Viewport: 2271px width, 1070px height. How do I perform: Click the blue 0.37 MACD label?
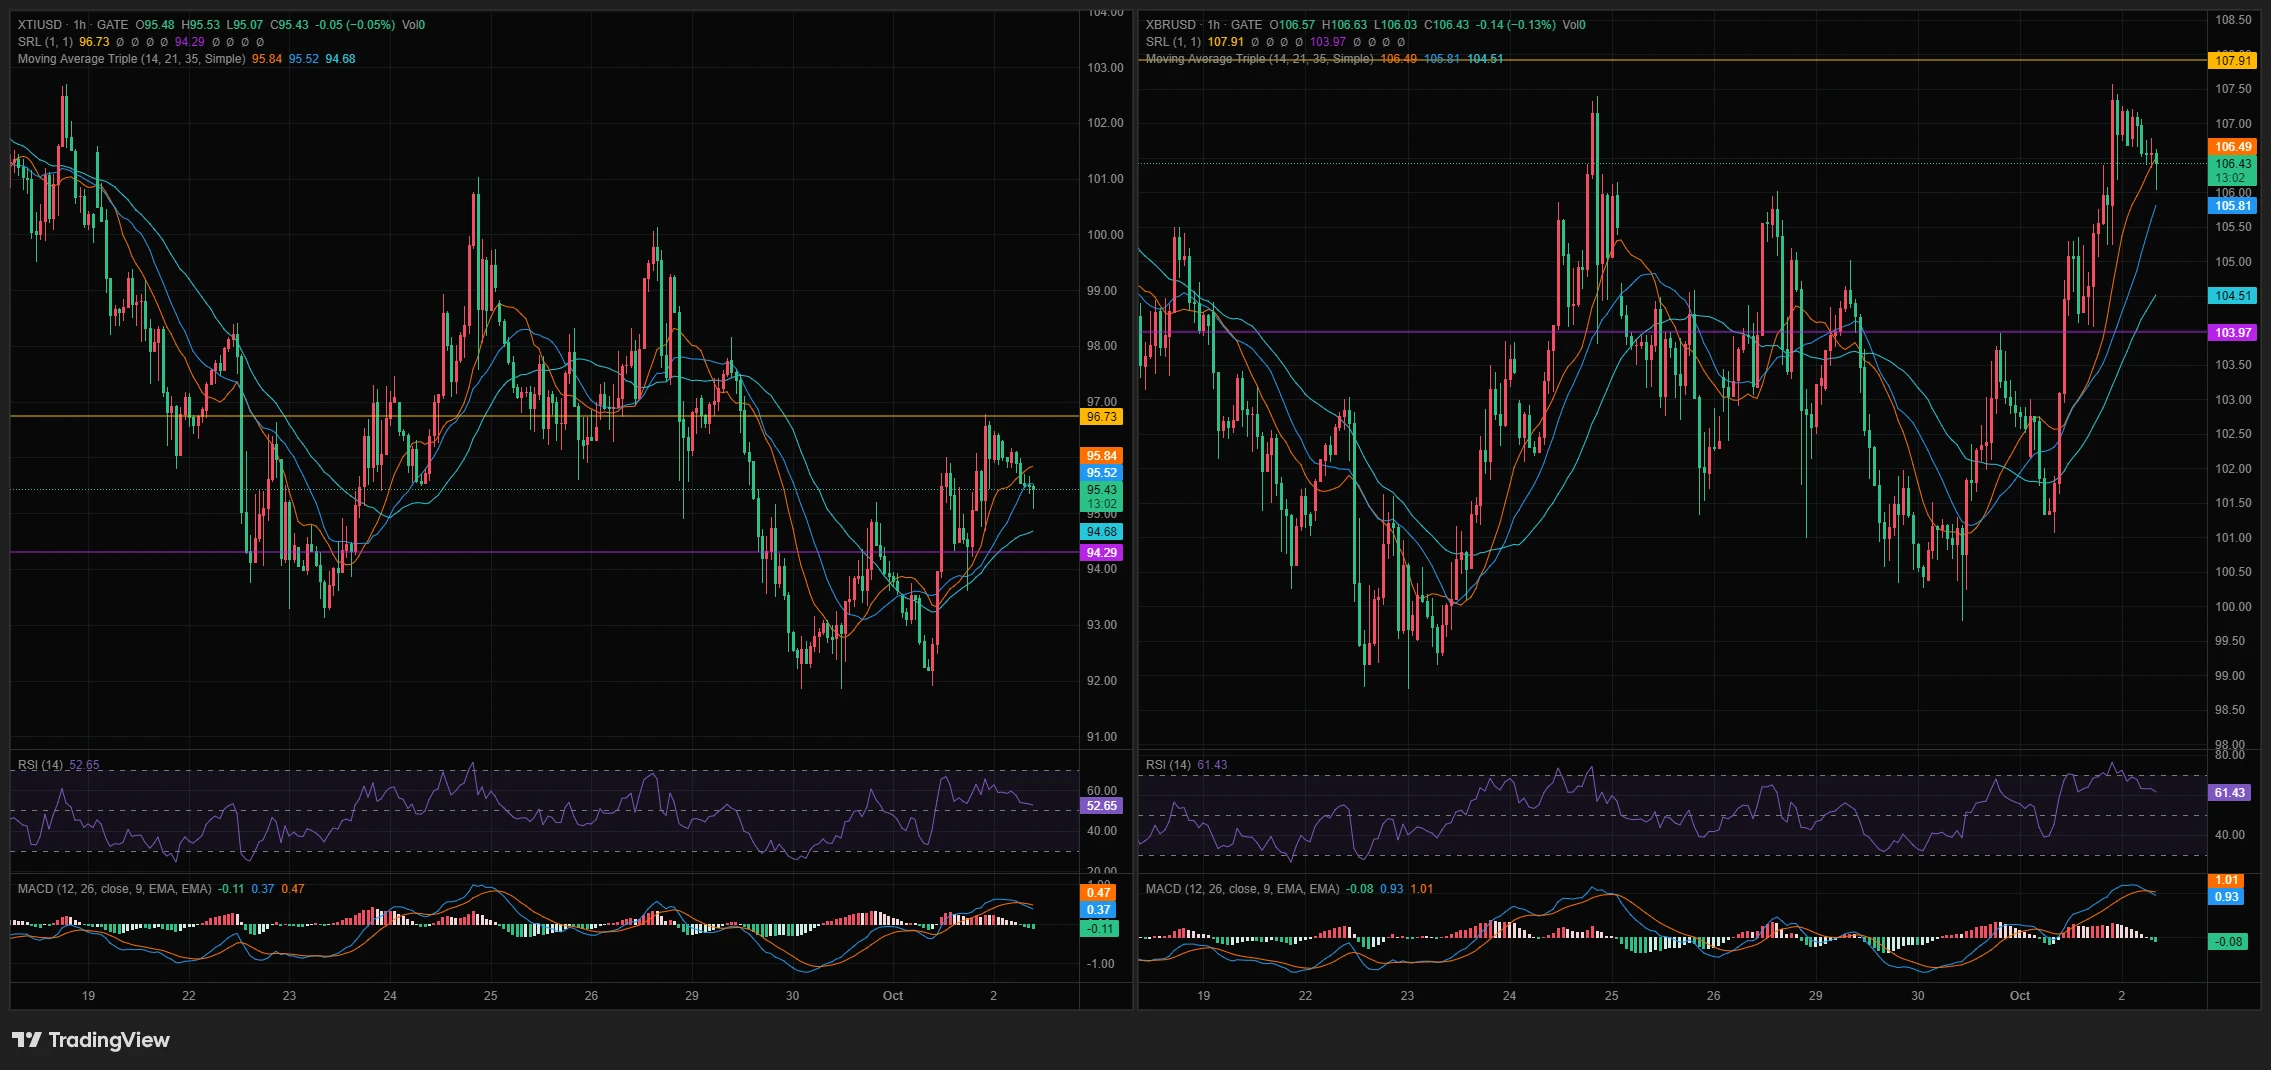click(x=1099, y=910)
